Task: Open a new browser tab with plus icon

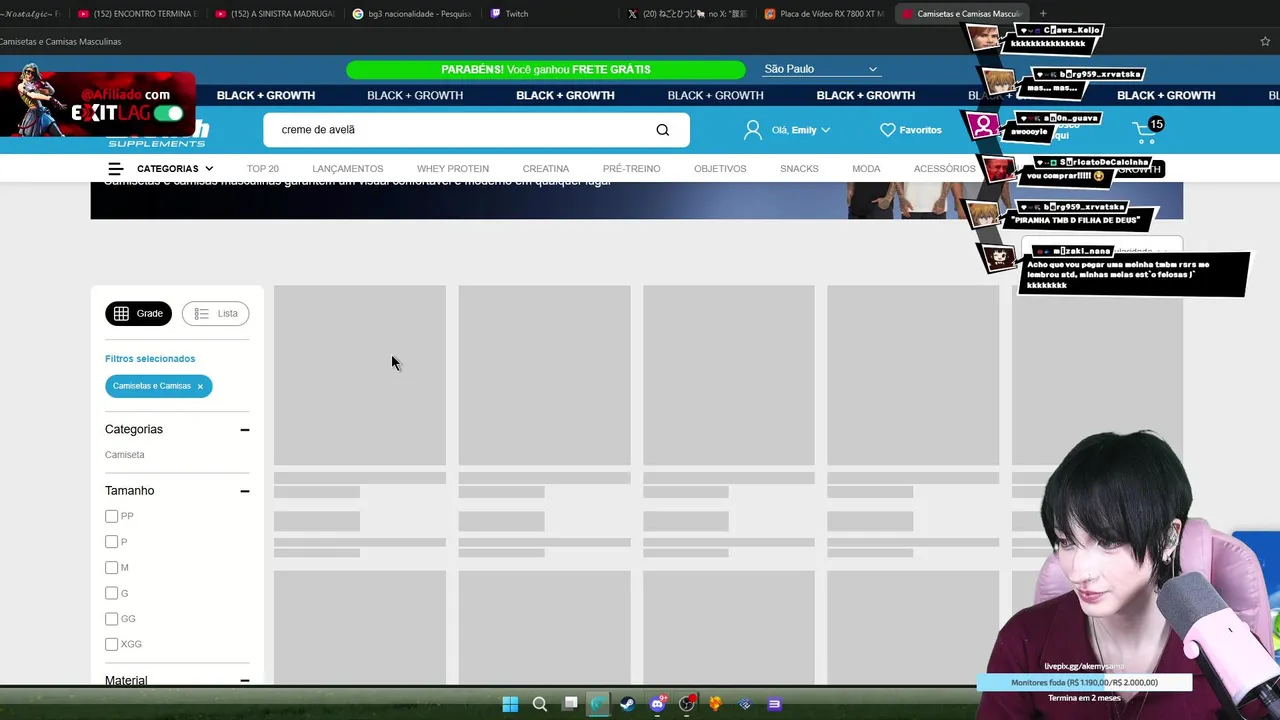Action: pyautogui.click(x=1043, y=14)
